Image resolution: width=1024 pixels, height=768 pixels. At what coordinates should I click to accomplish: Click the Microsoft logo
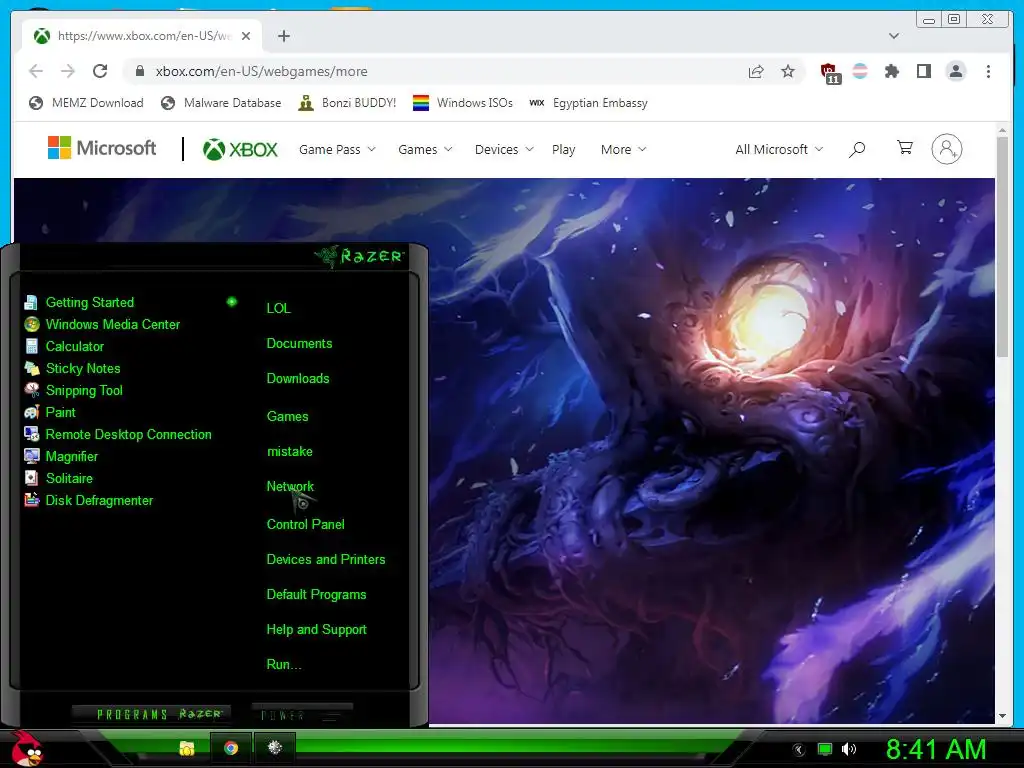click(102, 148)
